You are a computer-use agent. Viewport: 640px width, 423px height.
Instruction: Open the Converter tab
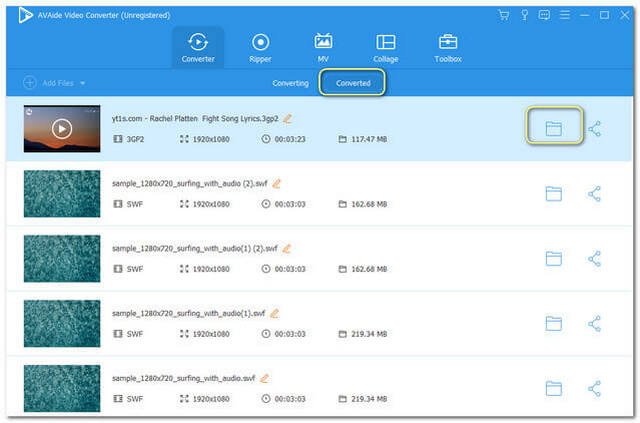click(x=198, y=47)
